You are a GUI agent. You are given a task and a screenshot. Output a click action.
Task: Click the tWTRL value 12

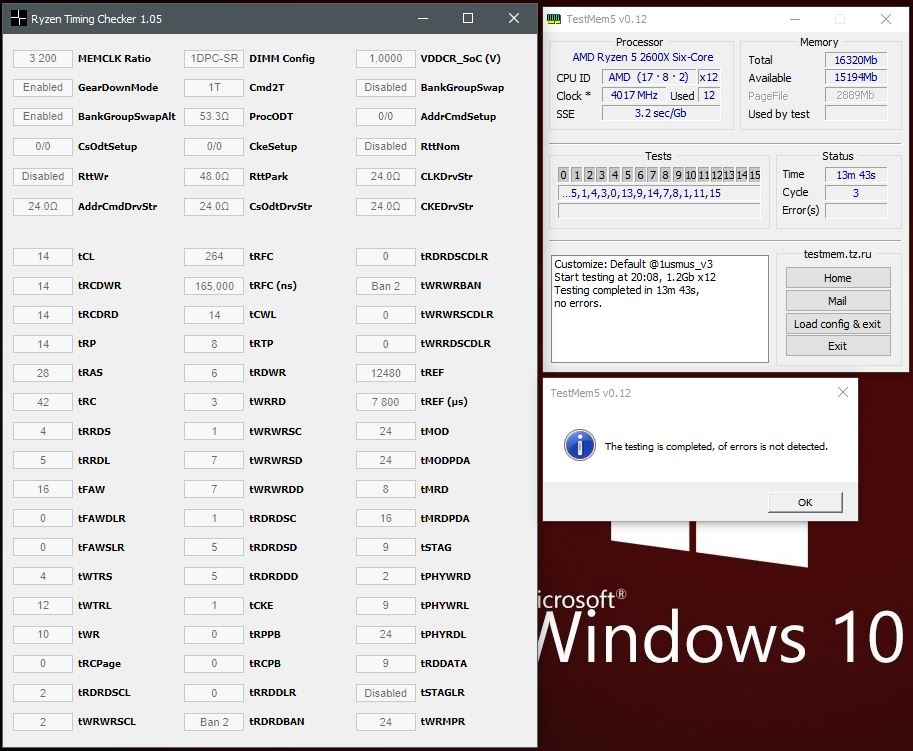tap(43, 605)
